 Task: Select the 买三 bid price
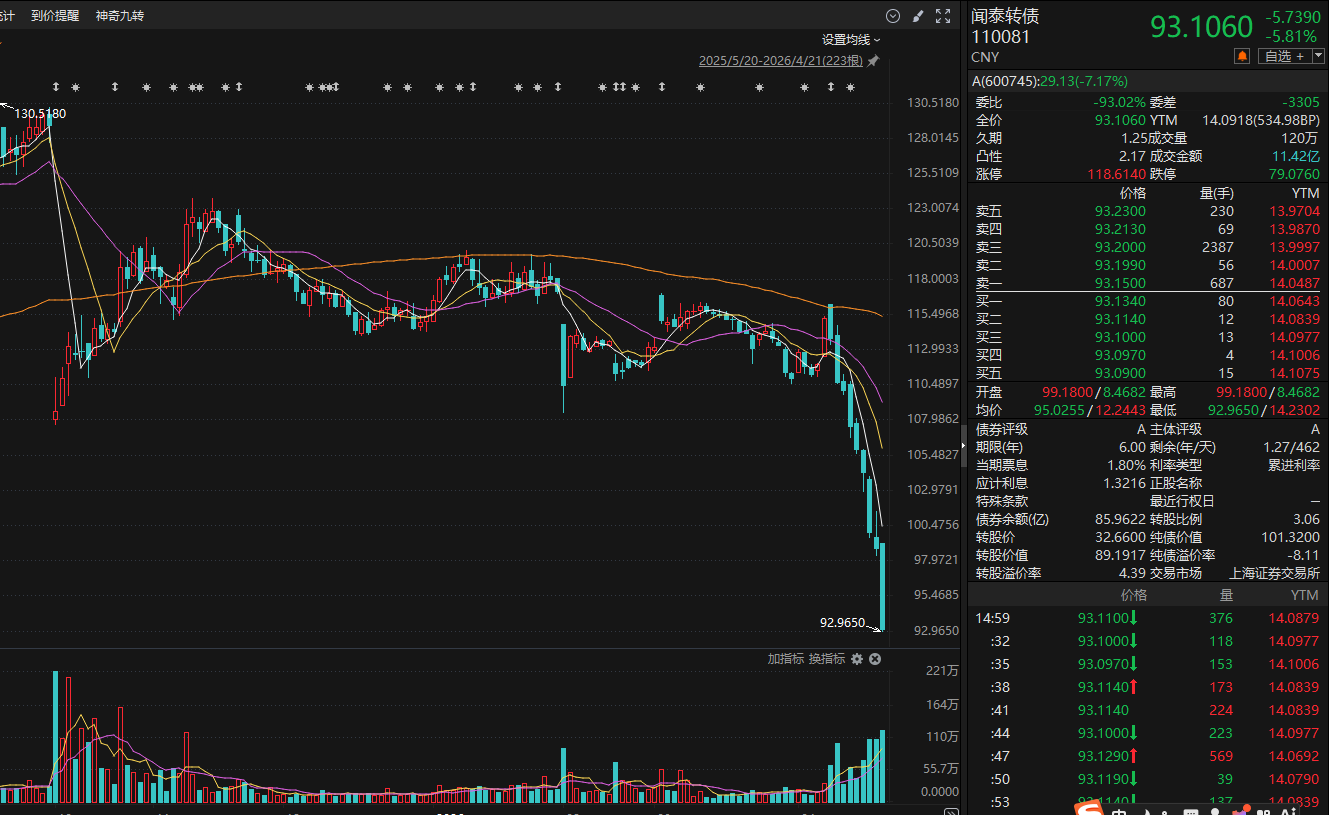[1120, 337]
